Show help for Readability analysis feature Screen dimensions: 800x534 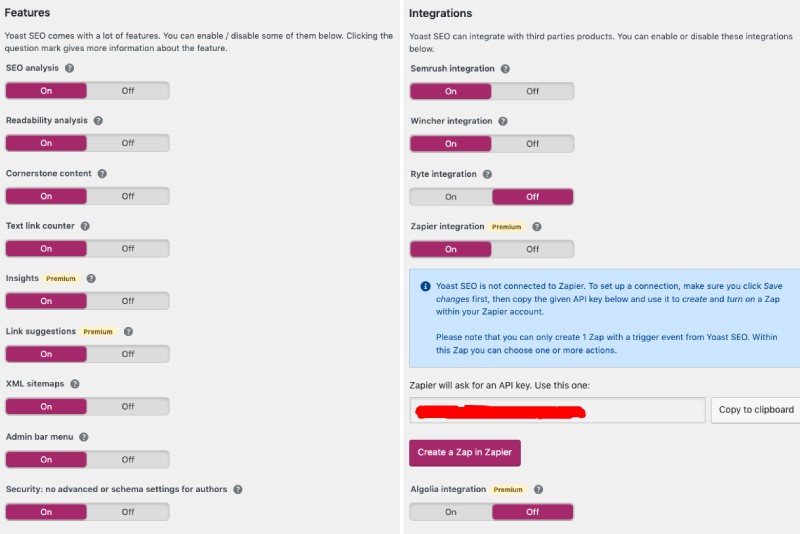98,120
